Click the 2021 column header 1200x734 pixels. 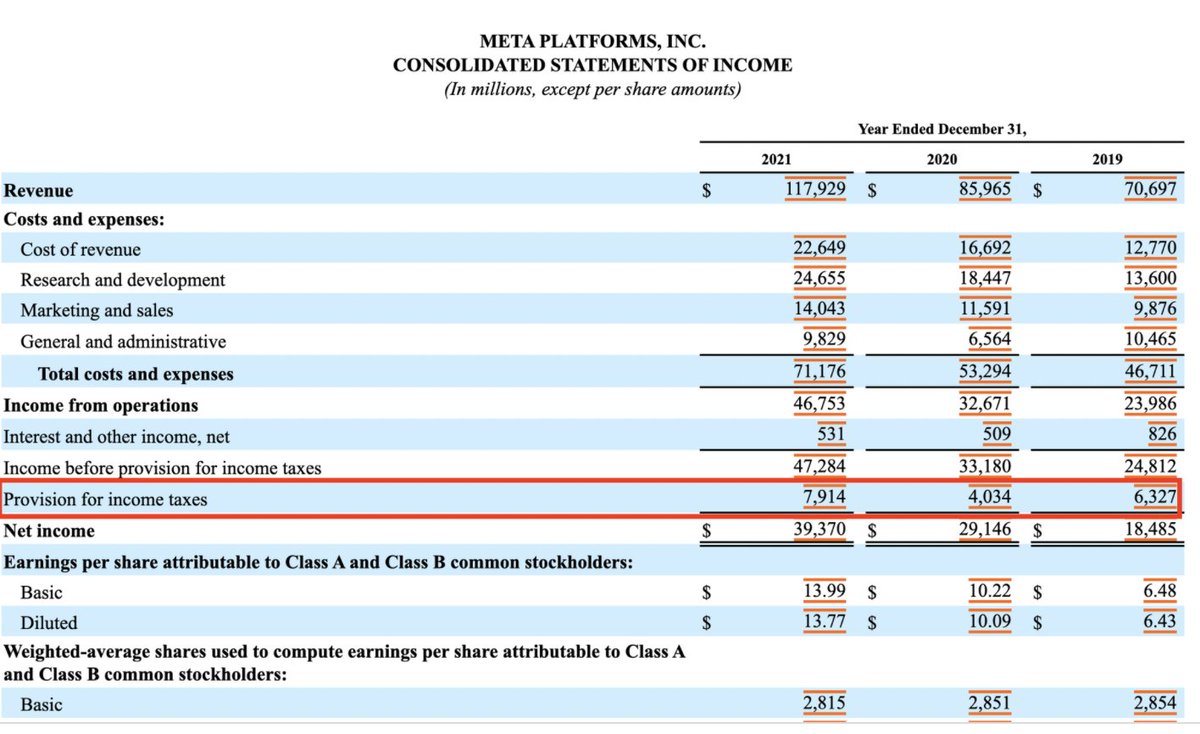click(778, 159)
